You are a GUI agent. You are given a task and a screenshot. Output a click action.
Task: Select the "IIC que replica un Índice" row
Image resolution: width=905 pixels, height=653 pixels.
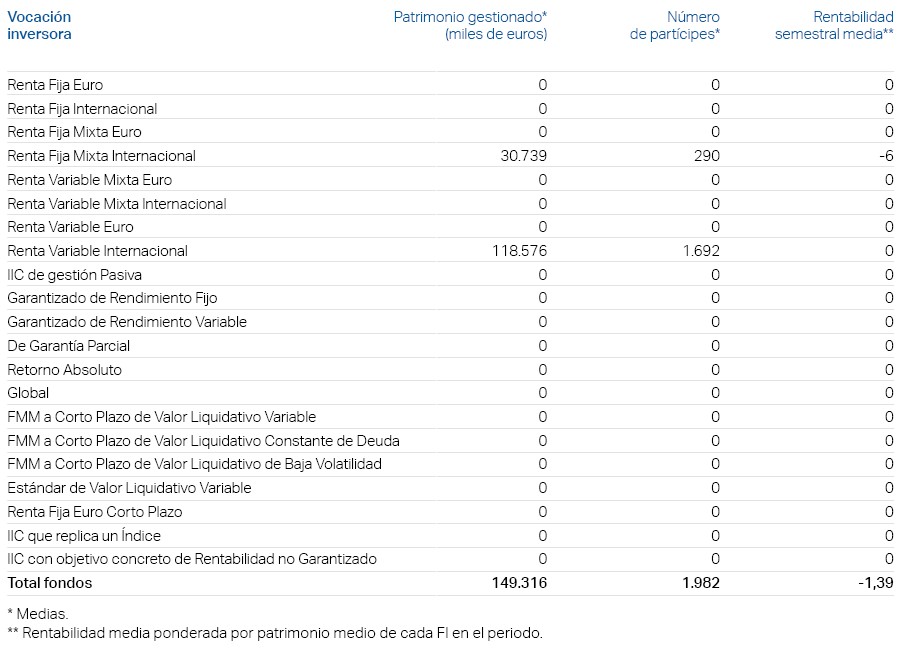83,536
